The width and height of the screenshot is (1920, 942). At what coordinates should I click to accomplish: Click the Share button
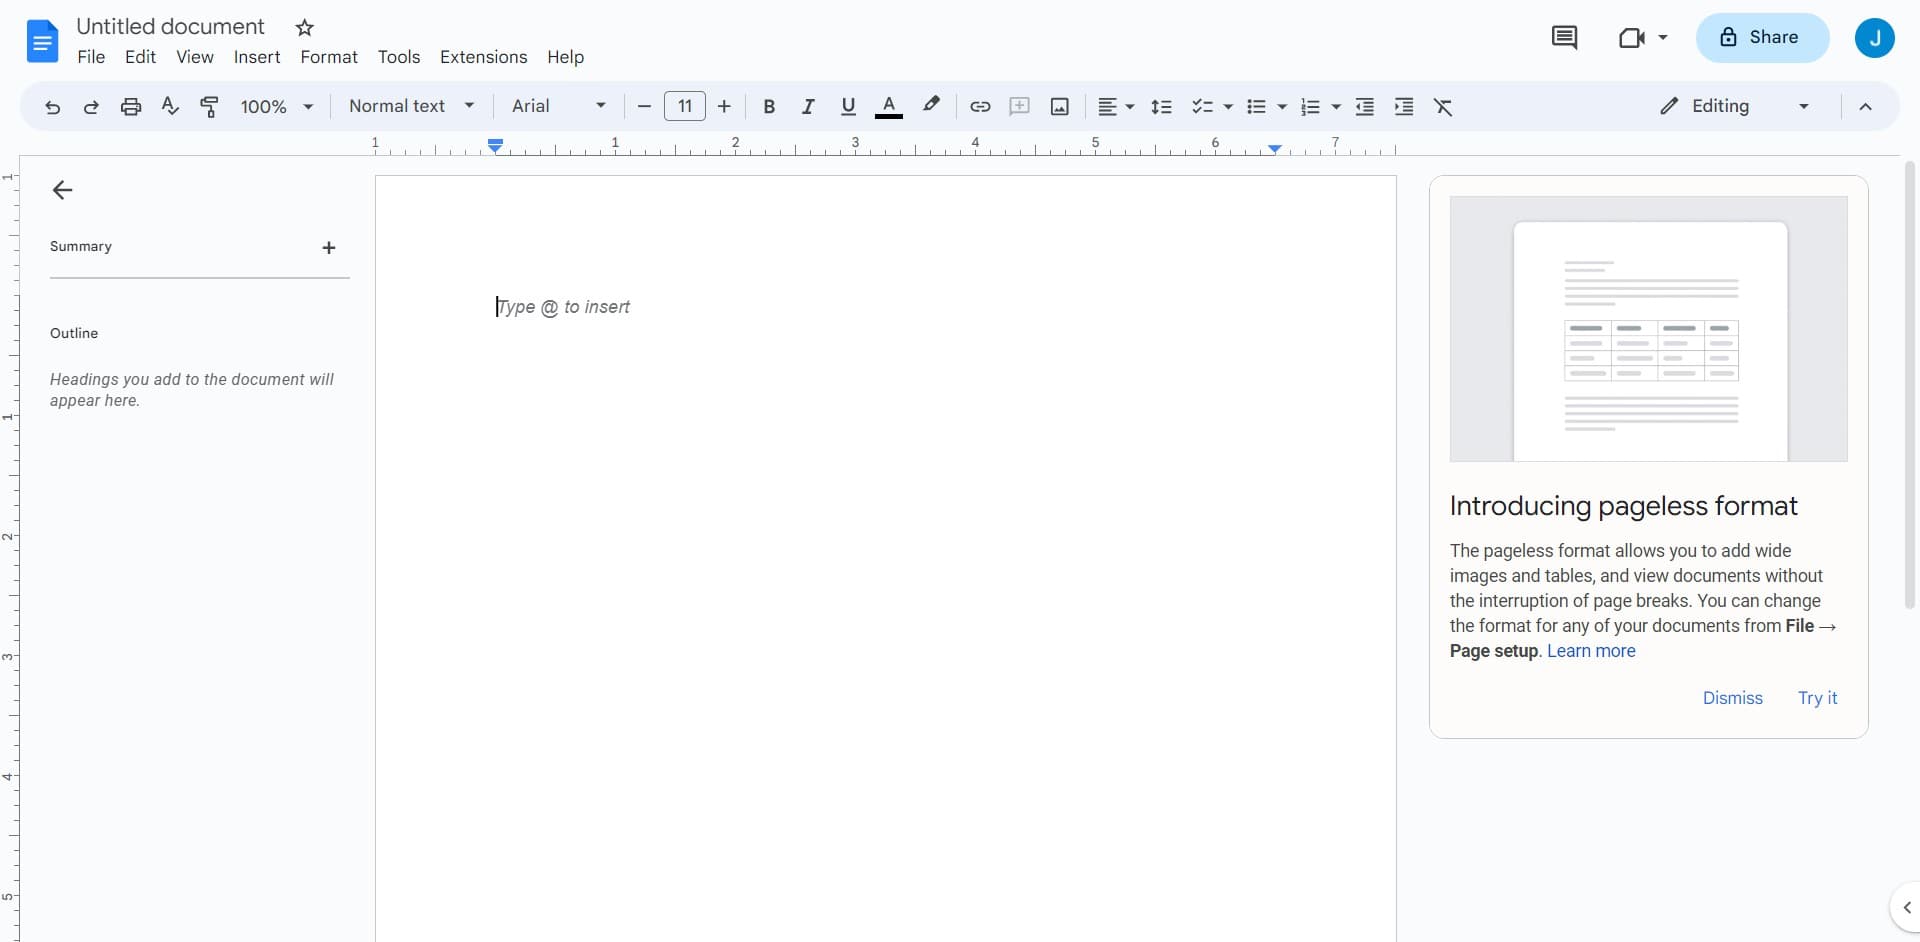coord(1762,38)
